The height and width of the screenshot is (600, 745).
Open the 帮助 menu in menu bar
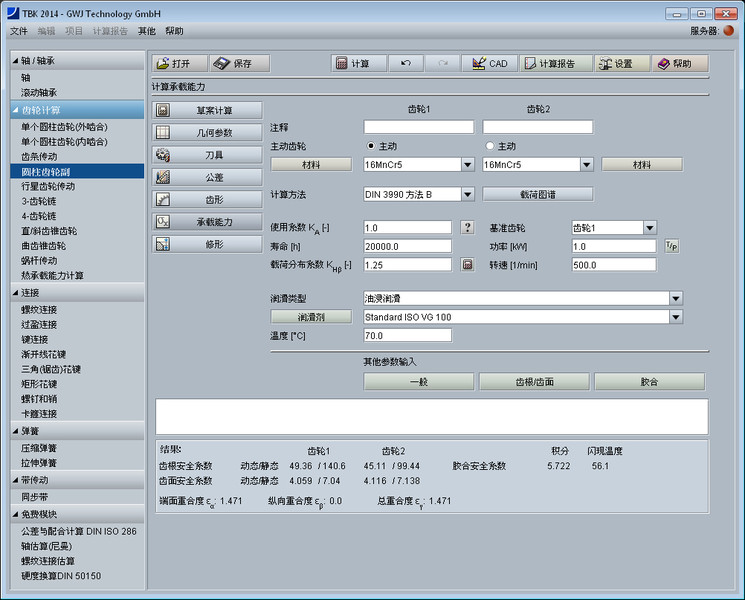point(174,31)
